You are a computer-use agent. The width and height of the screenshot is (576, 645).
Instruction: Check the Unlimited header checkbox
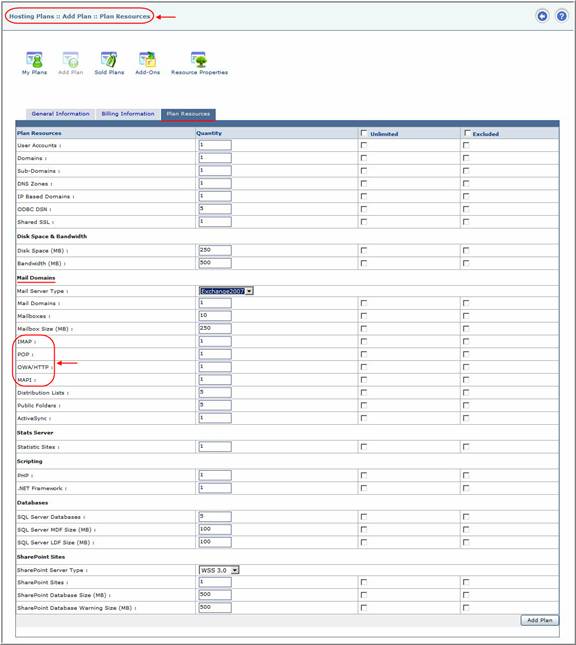point(364,133)
